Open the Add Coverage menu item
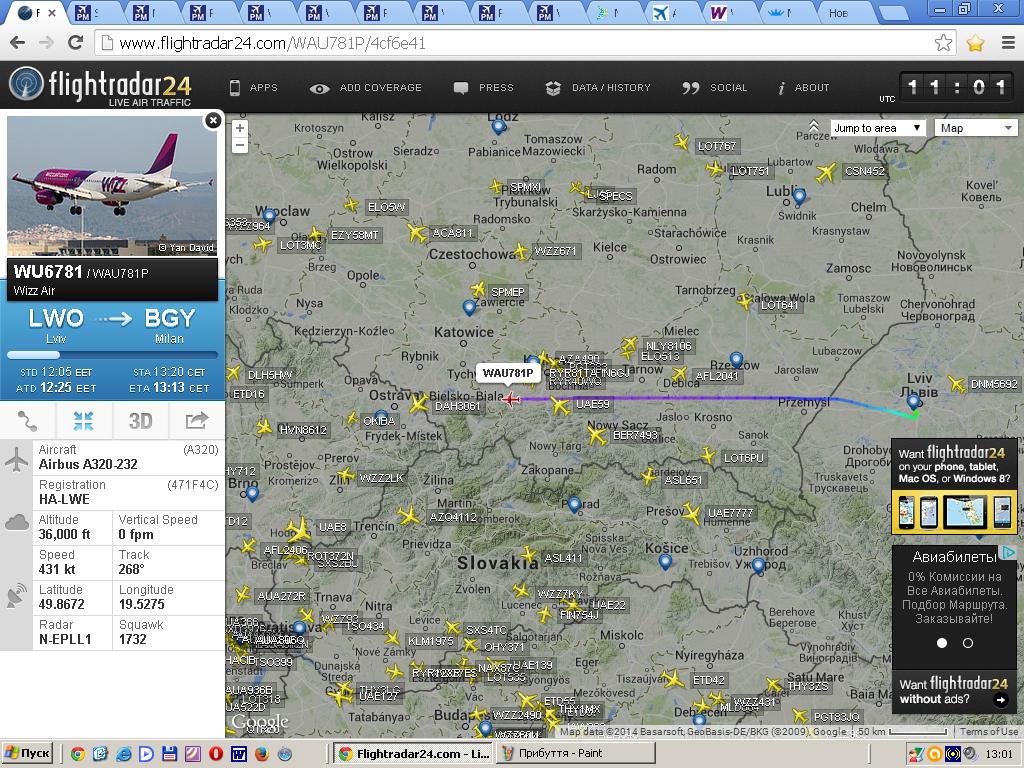 coord(366,88)
